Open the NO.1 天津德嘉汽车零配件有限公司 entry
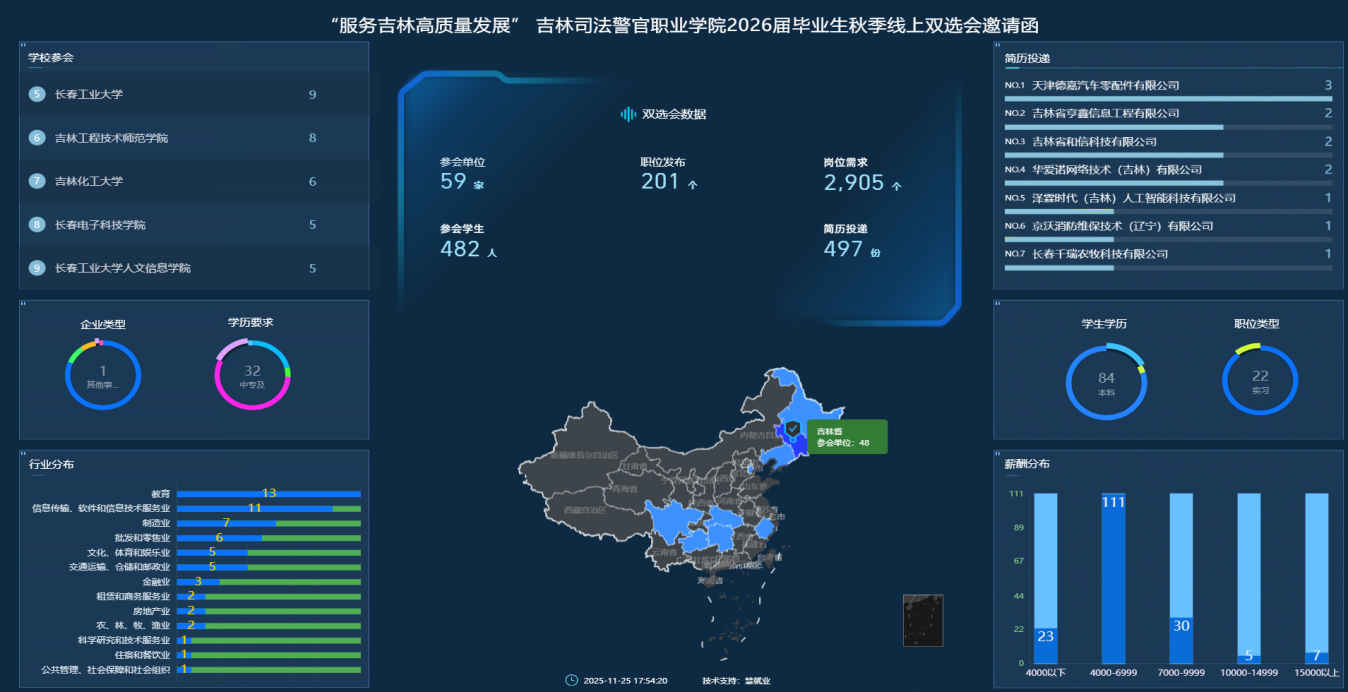 (1106, 86)
